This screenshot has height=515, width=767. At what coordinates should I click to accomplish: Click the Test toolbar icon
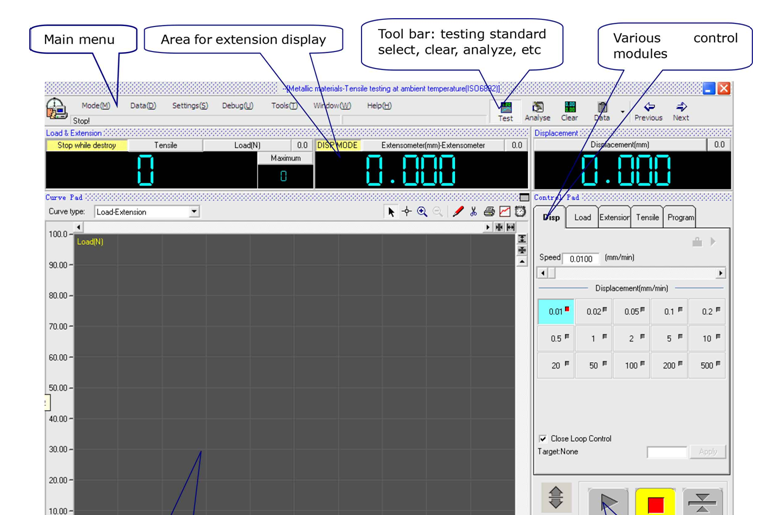point(506,110)
